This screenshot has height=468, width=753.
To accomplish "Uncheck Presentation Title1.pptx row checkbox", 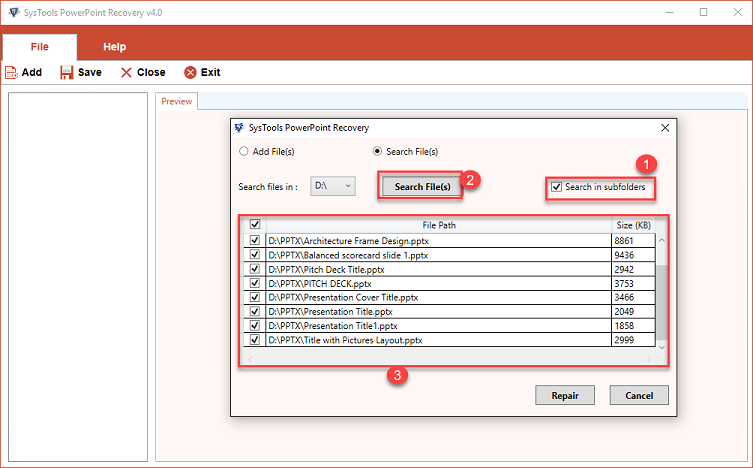I will click(255, 325).
